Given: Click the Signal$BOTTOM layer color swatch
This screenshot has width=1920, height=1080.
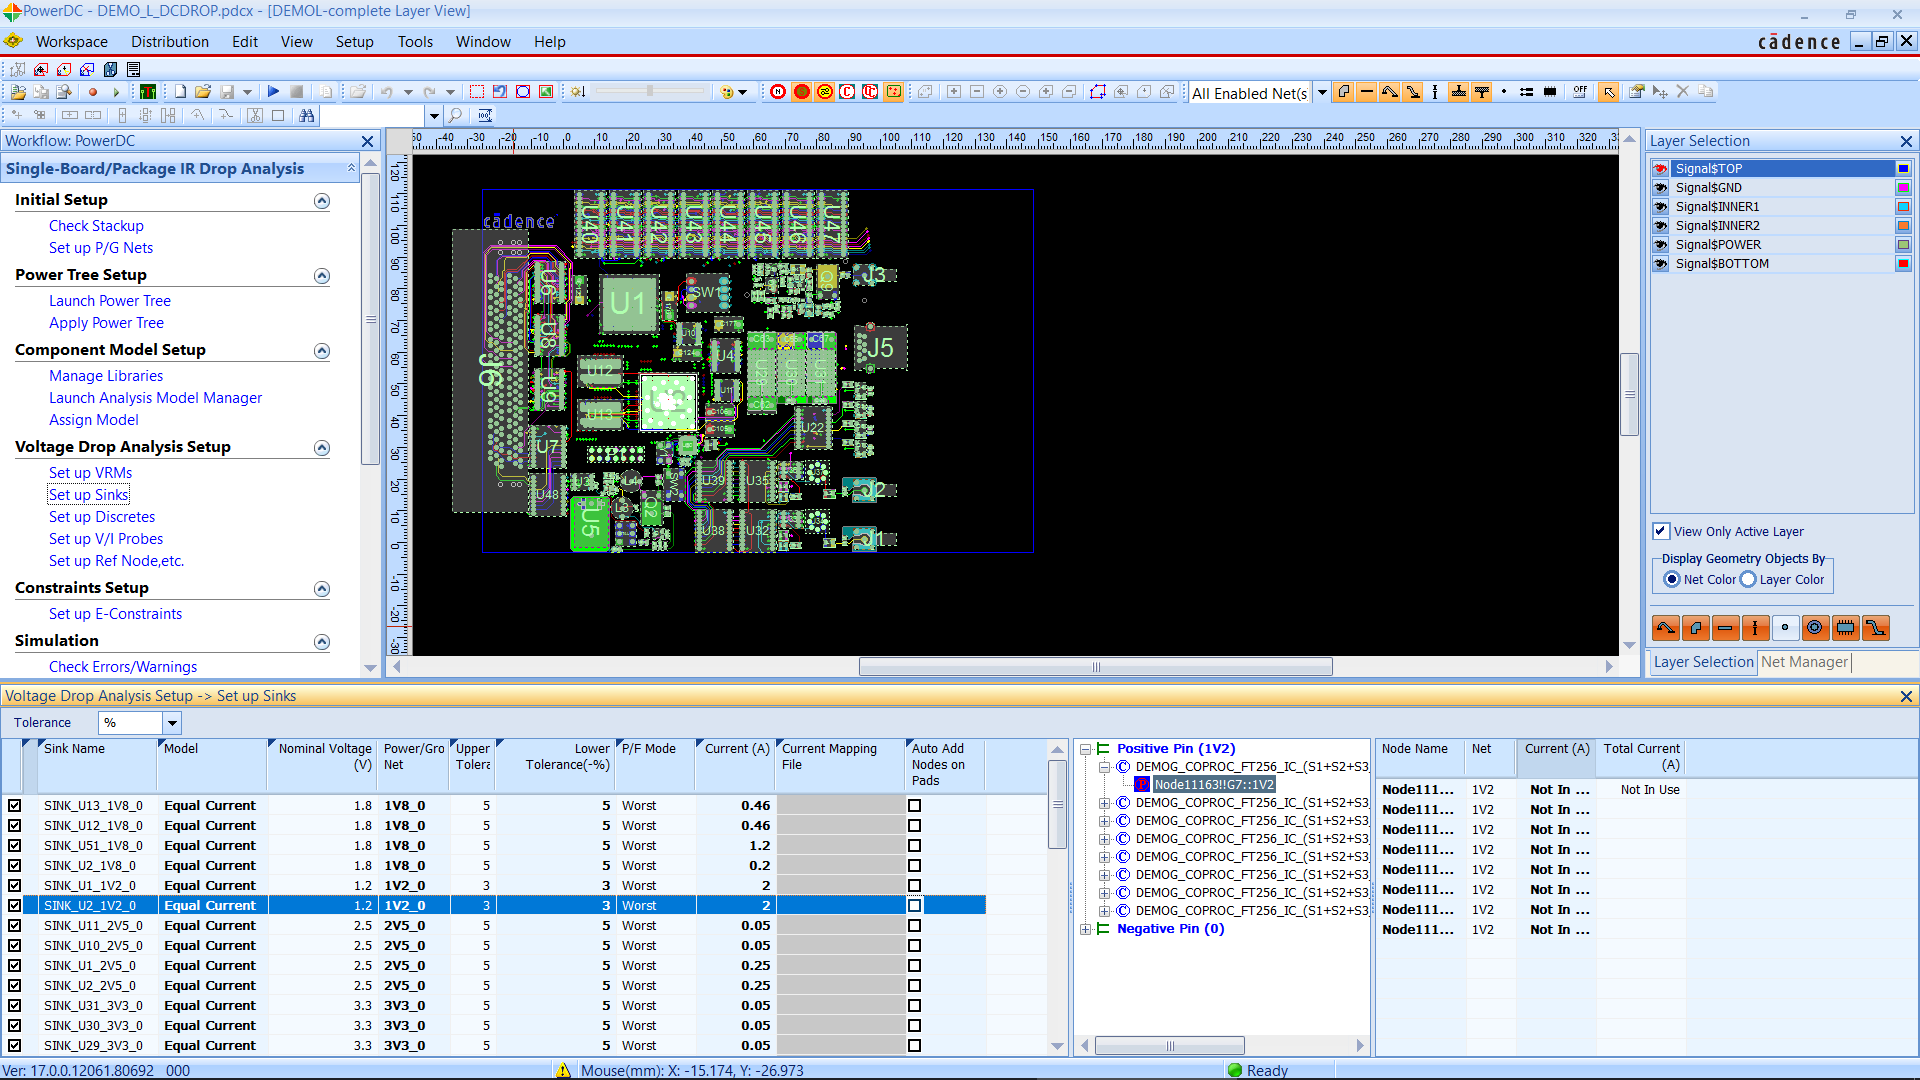Looking at the screenshot, I should 1903,264.
